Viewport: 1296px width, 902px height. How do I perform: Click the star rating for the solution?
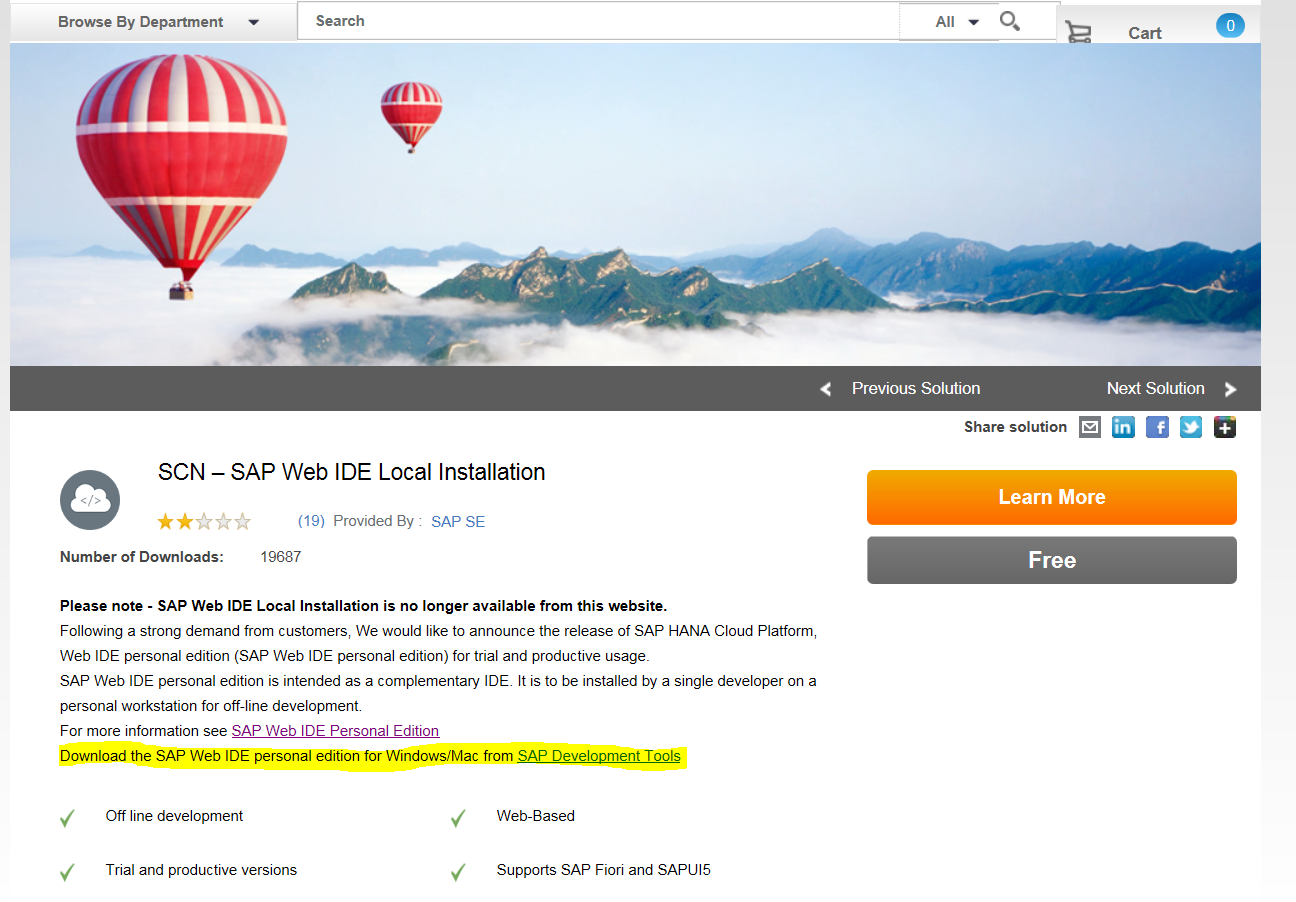(204, 521)
